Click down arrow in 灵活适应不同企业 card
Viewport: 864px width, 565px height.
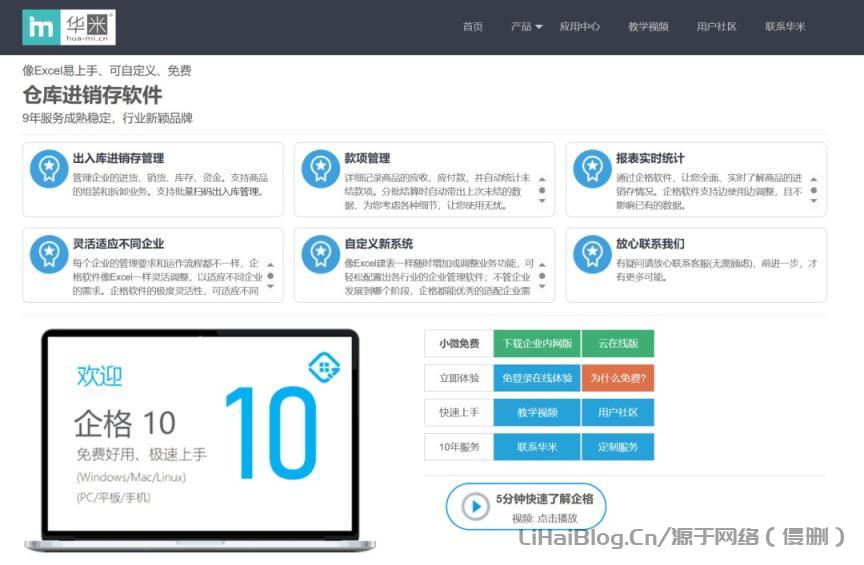(x=271, y=287)
